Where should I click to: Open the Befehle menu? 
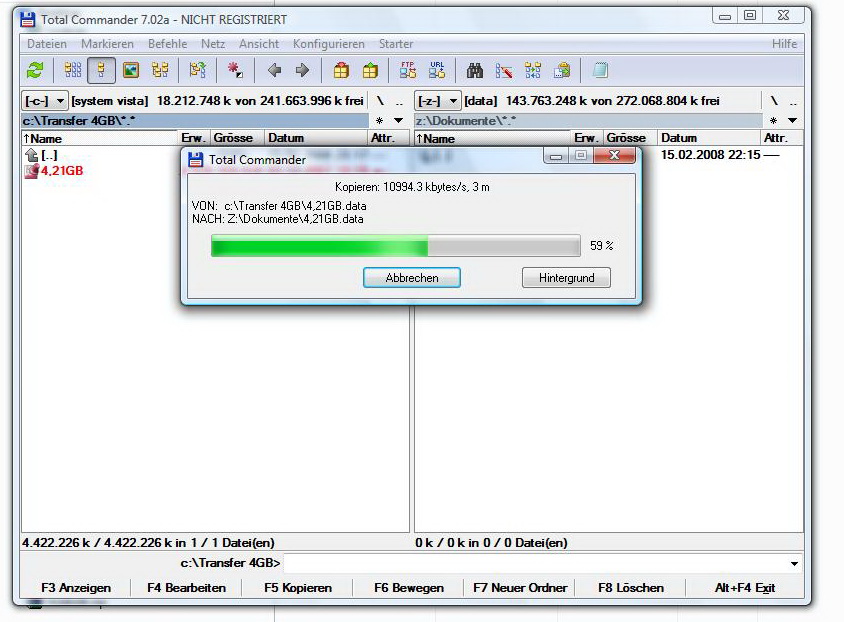tap(167, 44)
